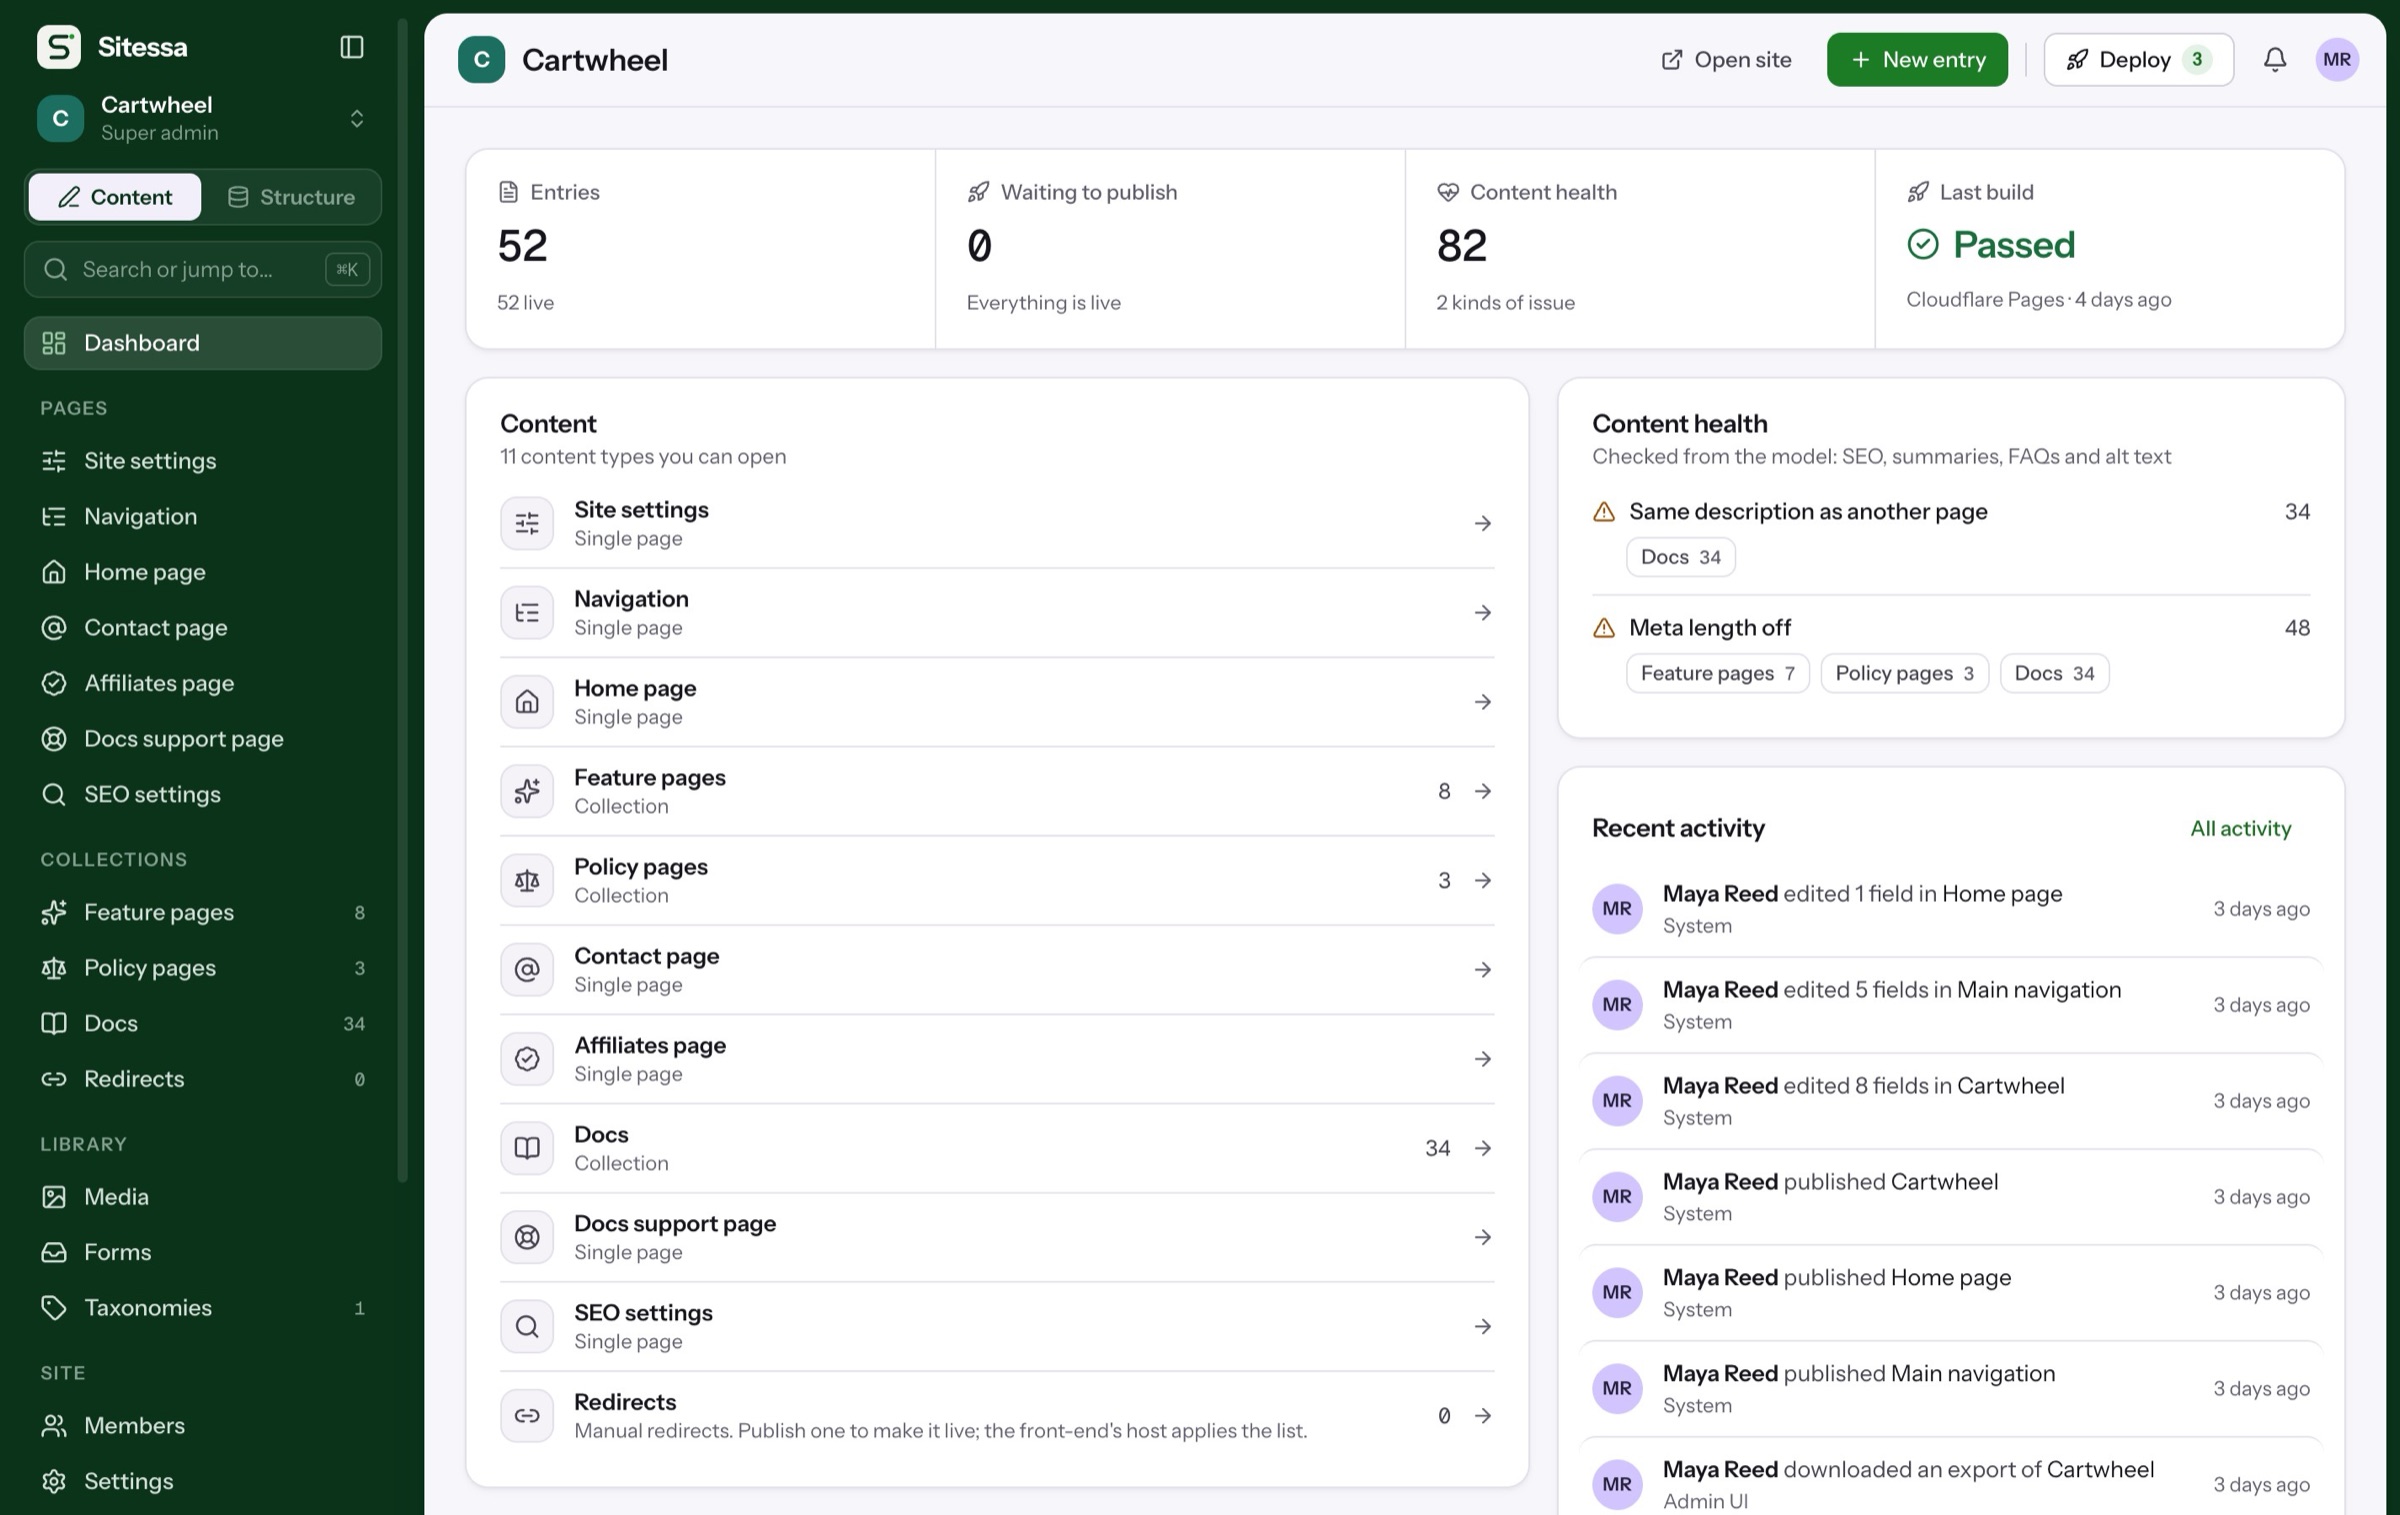Click the Docs book icon in Content list

tap(527, 1148)
